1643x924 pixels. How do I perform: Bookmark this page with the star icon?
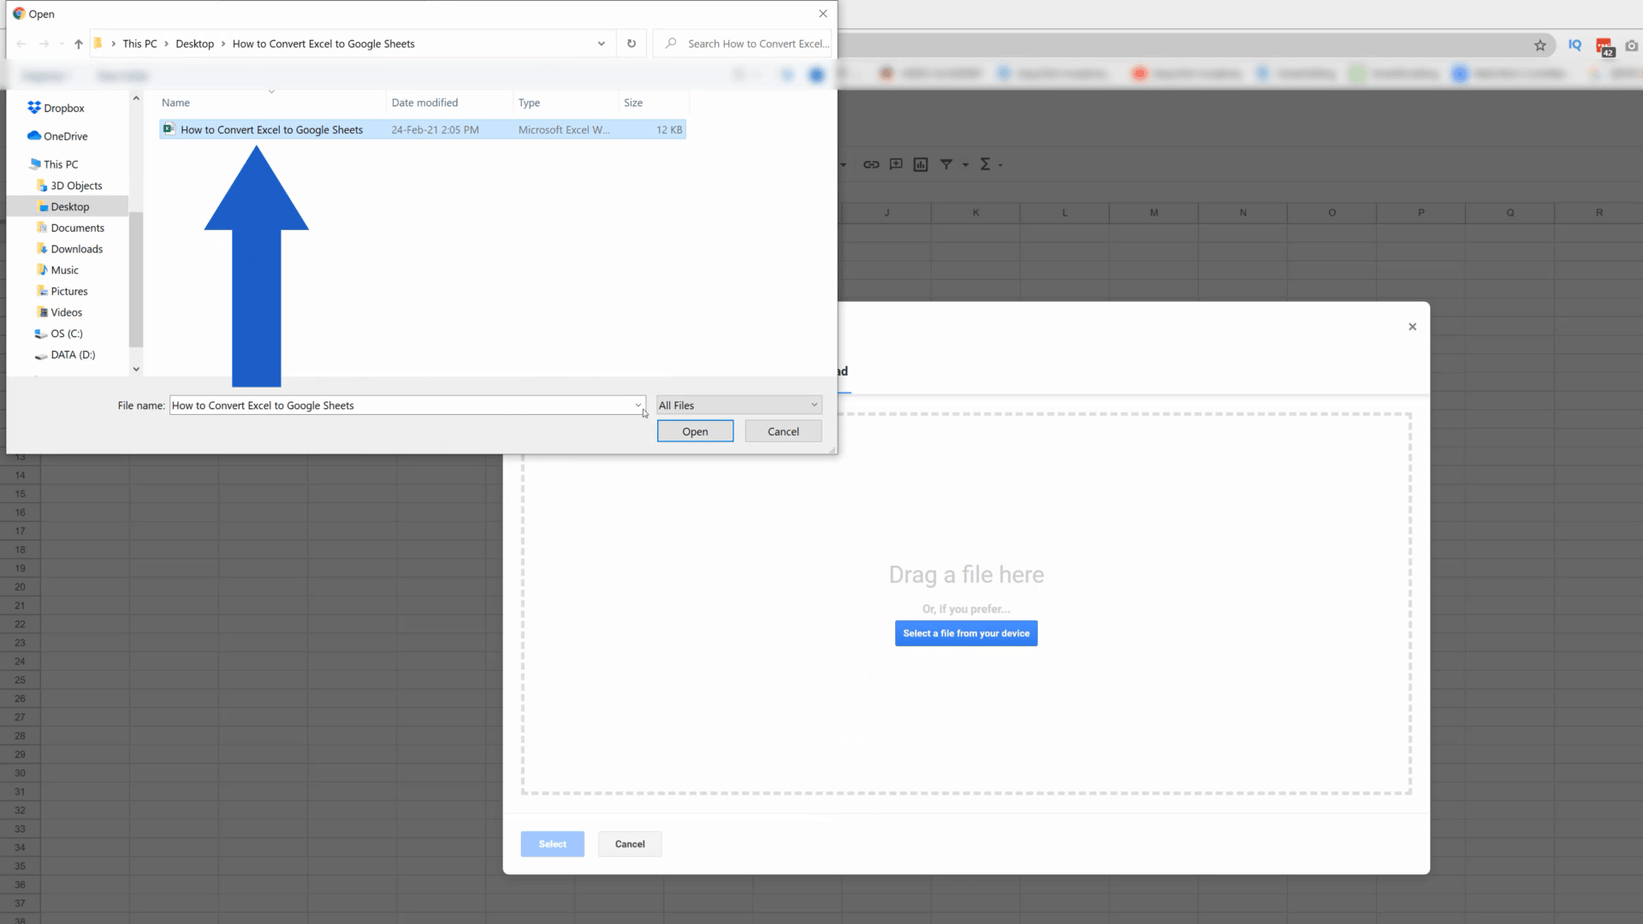pyautogui.click(x=1539, y=45)
